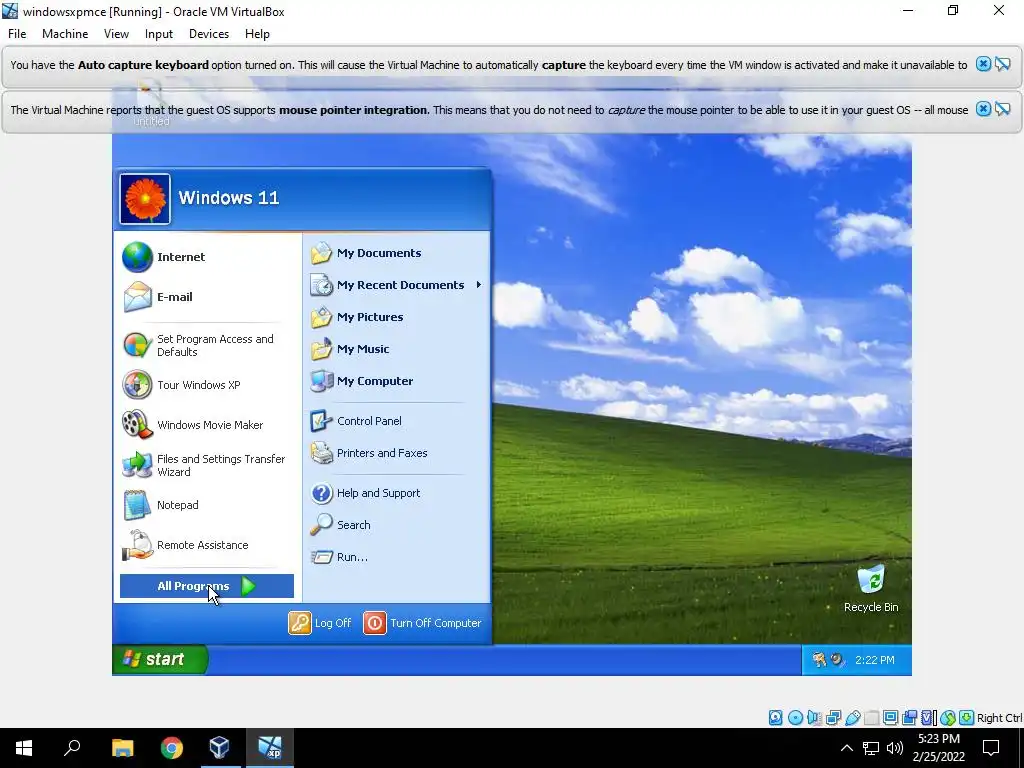Suppress the Auto capture keyboard notification permanently
This screenshot has width=1024, height=768.
[1002, 64]
